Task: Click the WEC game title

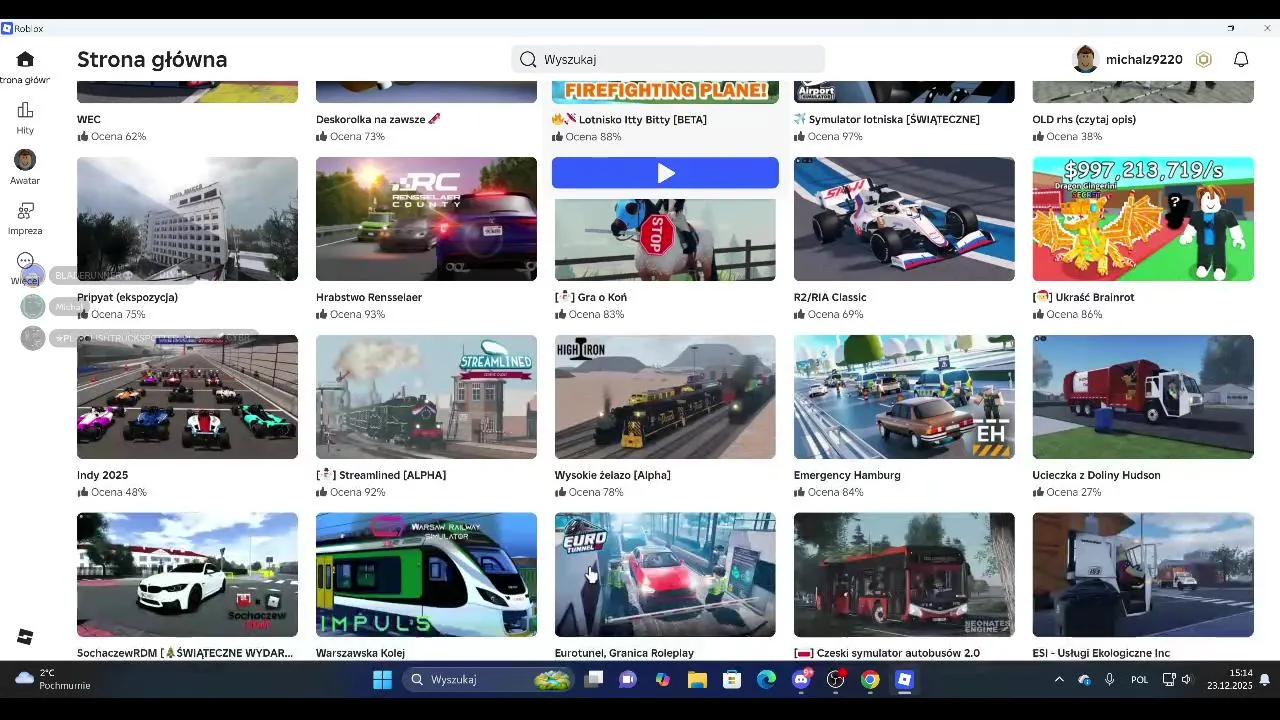Action: pos(89,119)
